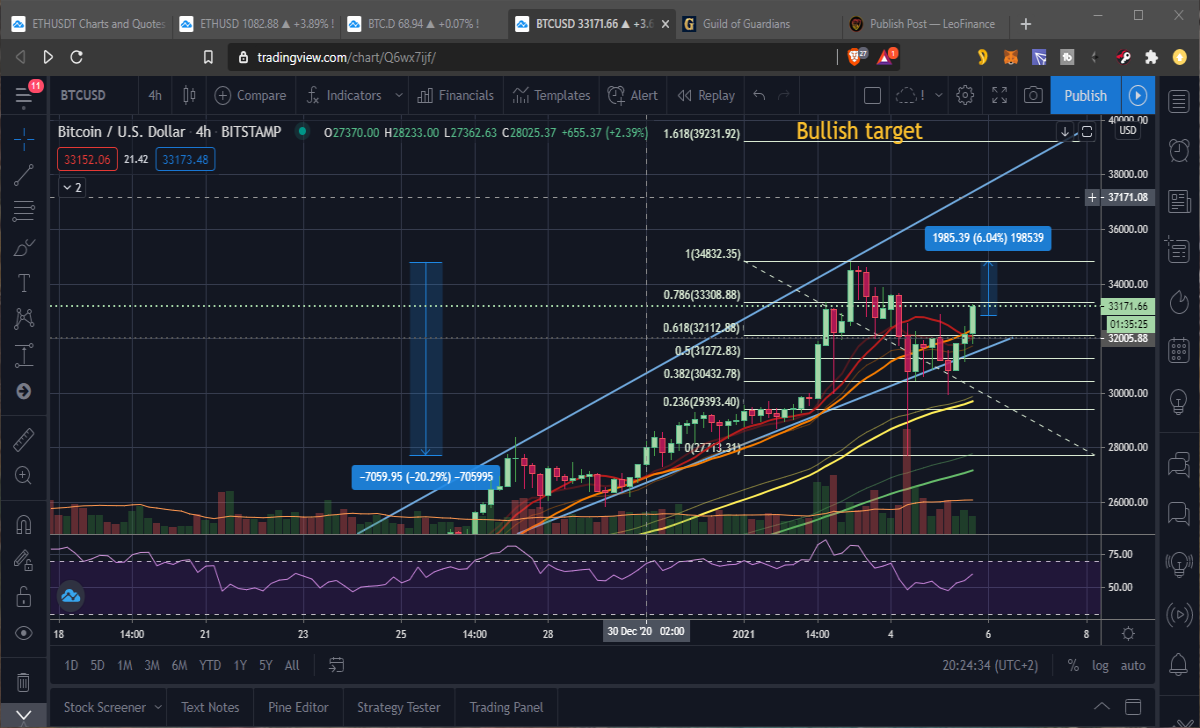
Task: Open chart settings gear
Action: [x=965, y=96]
